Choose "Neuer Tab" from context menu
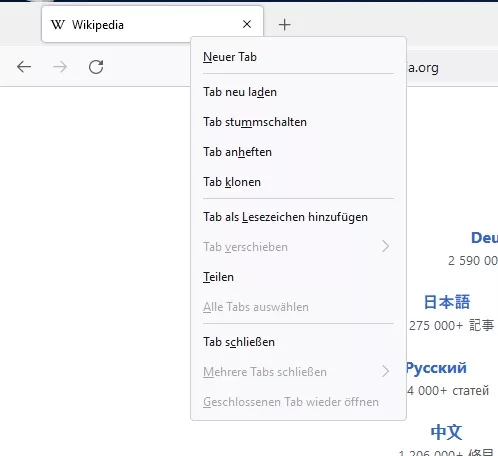The width and height of the screenshot is (498, 456). point(298,57)
